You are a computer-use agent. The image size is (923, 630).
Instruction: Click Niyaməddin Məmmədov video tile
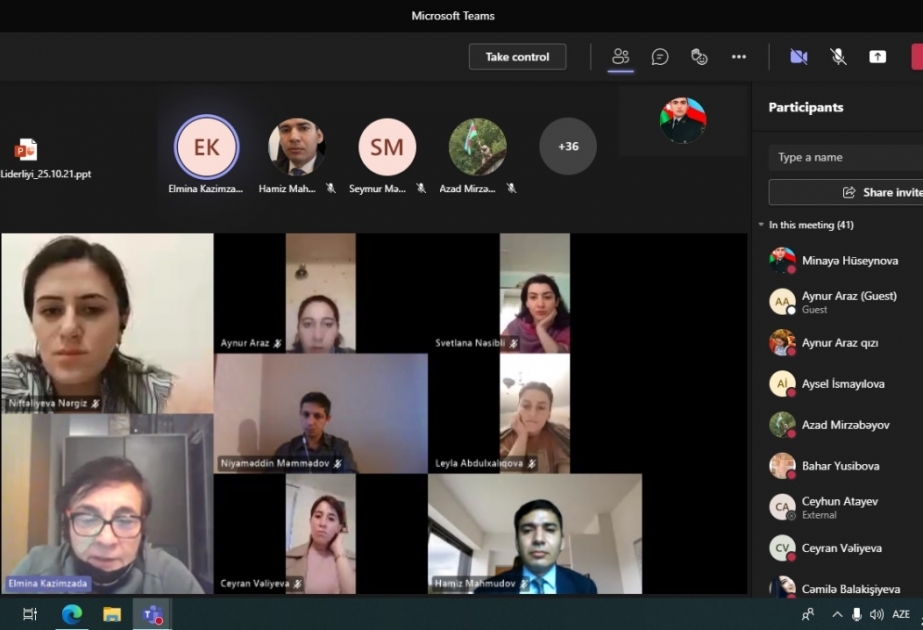pyautogui.click(x=321, y=413)
